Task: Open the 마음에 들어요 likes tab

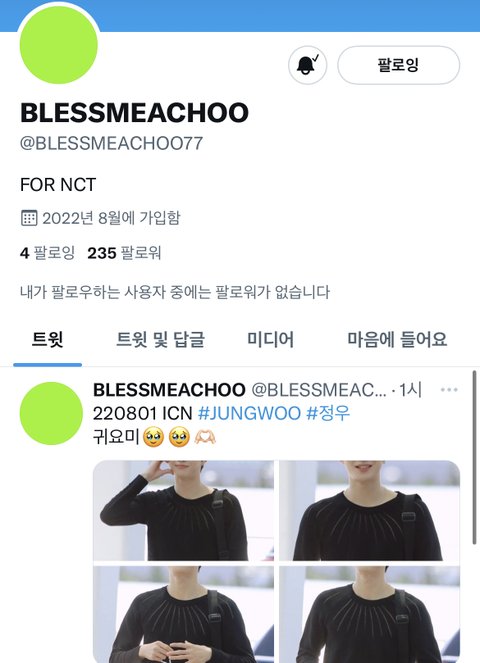Action: [x=397, y=340]
